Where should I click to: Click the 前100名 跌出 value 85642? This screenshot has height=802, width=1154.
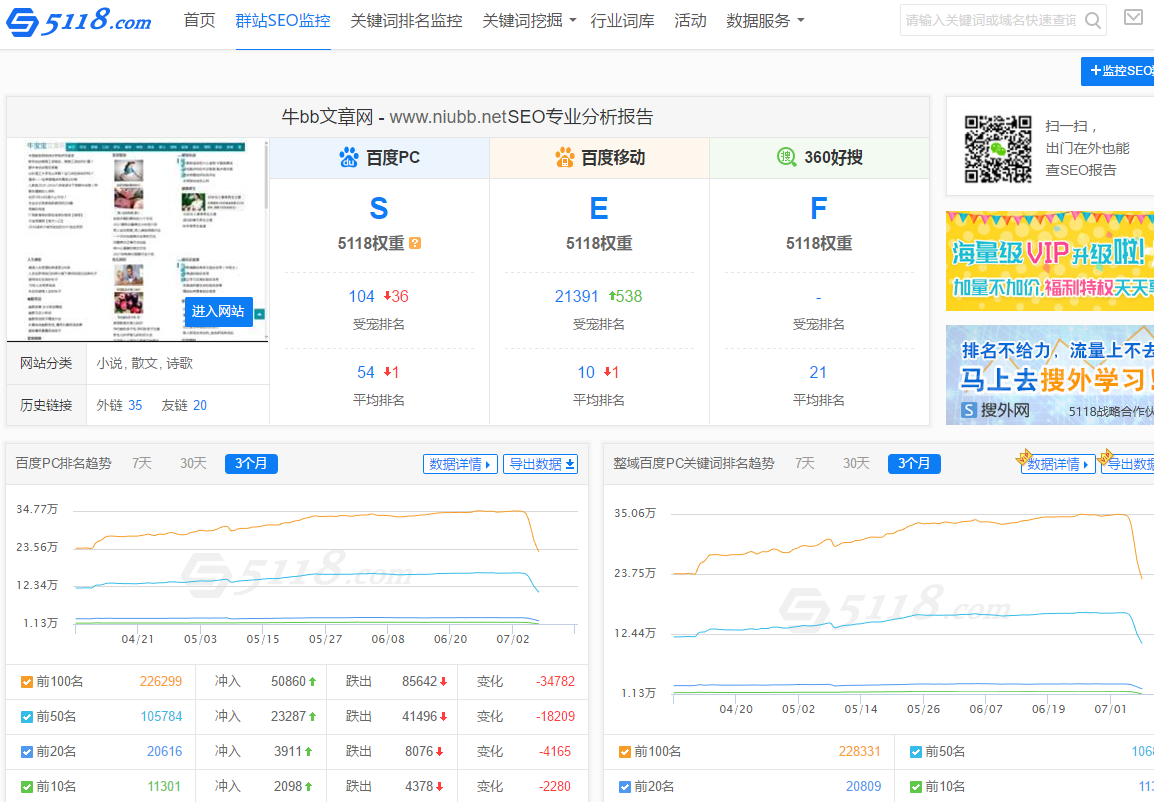tap(420, 682)
